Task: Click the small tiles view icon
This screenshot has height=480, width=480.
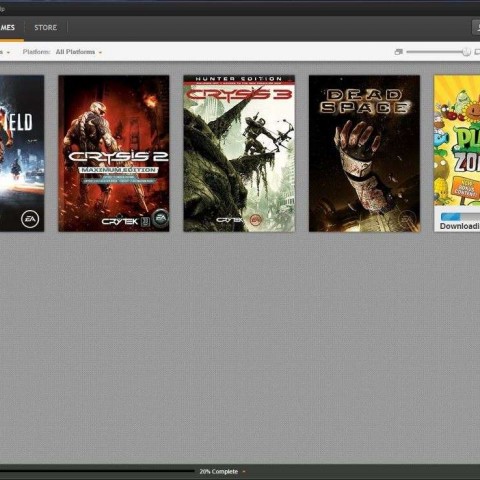Action: click(x=398, y=52)
